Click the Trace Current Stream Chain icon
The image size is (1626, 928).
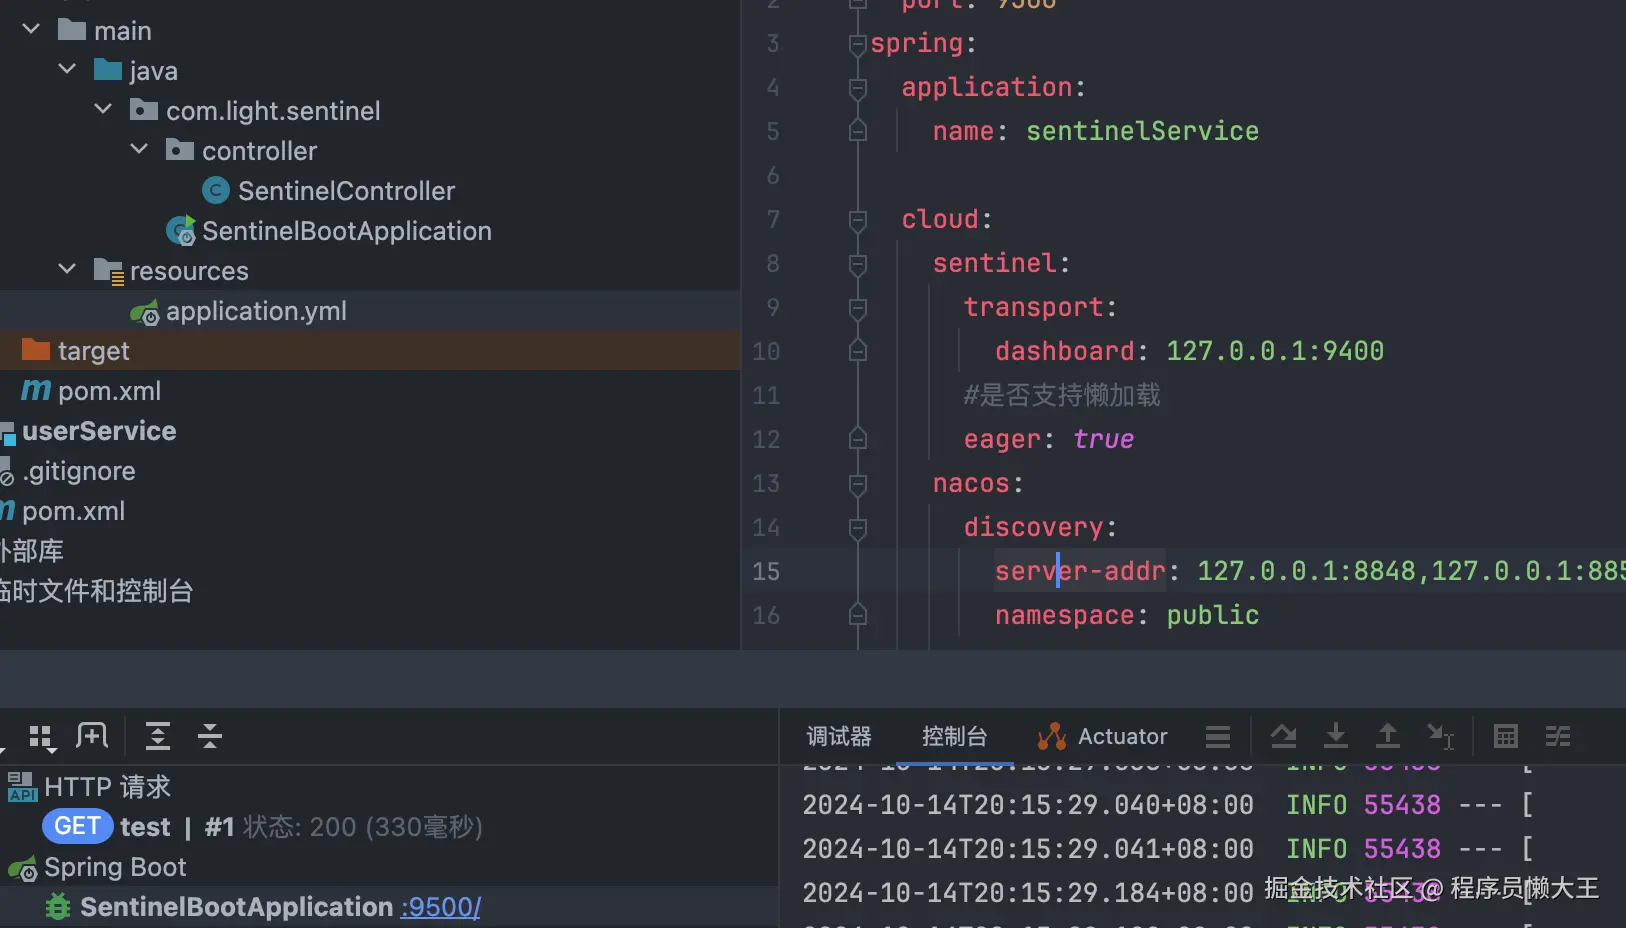[x=1558, y=737]
